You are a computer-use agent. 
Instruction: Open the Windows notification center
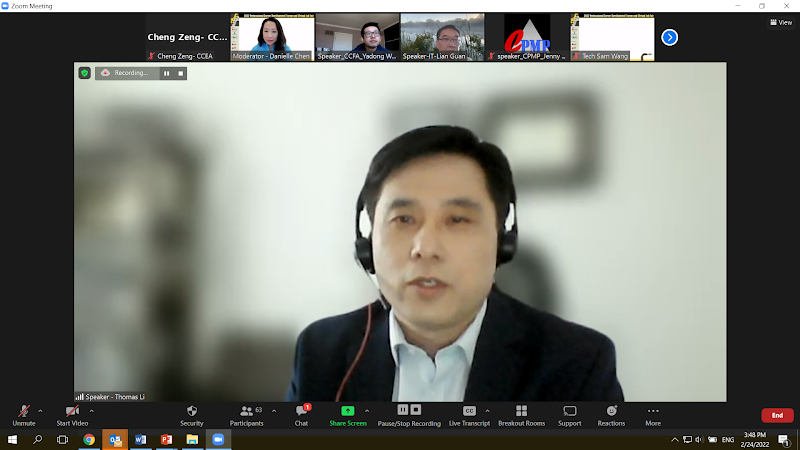point(784,439)
